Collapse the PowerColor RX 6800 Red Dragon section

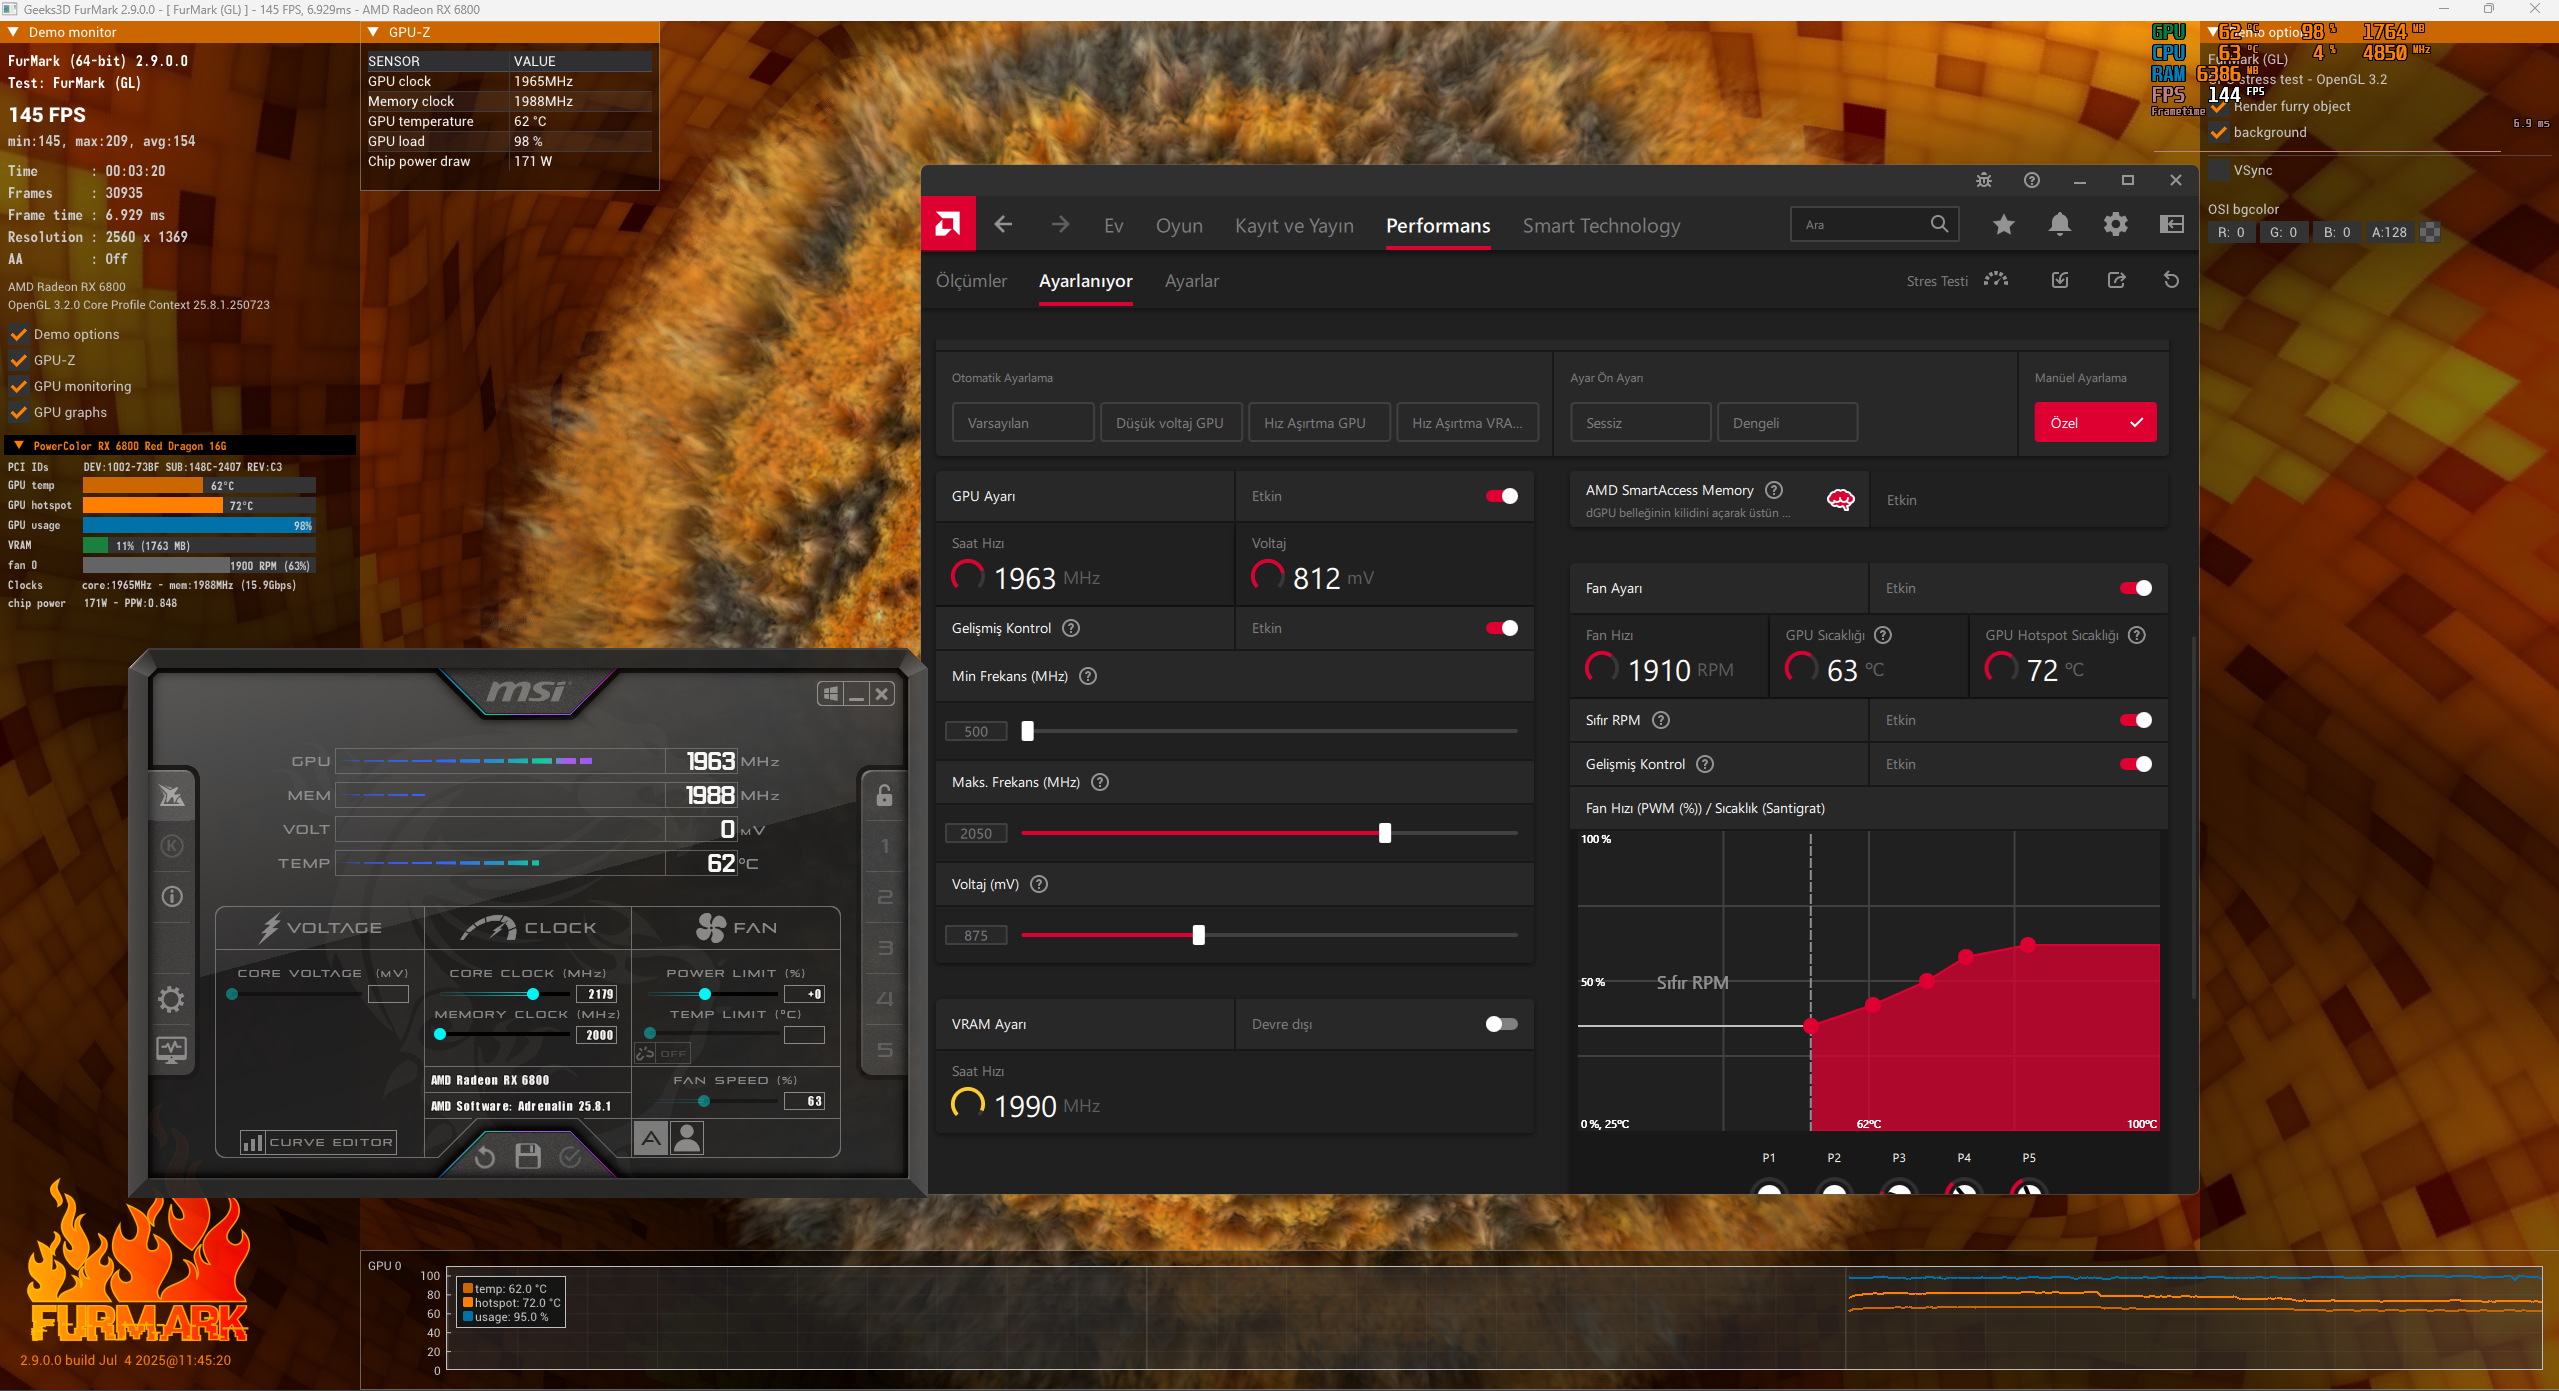click(x=19, y=446)
